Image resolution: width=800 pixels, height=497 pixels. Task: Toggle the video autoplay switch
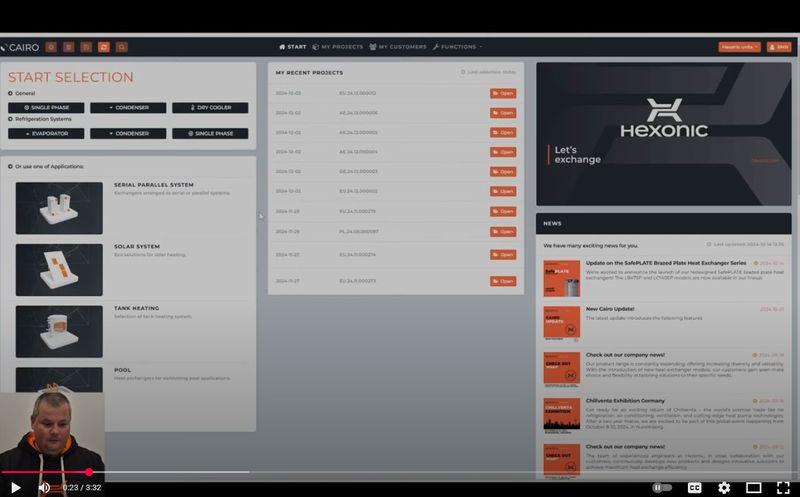pos(662,488)
